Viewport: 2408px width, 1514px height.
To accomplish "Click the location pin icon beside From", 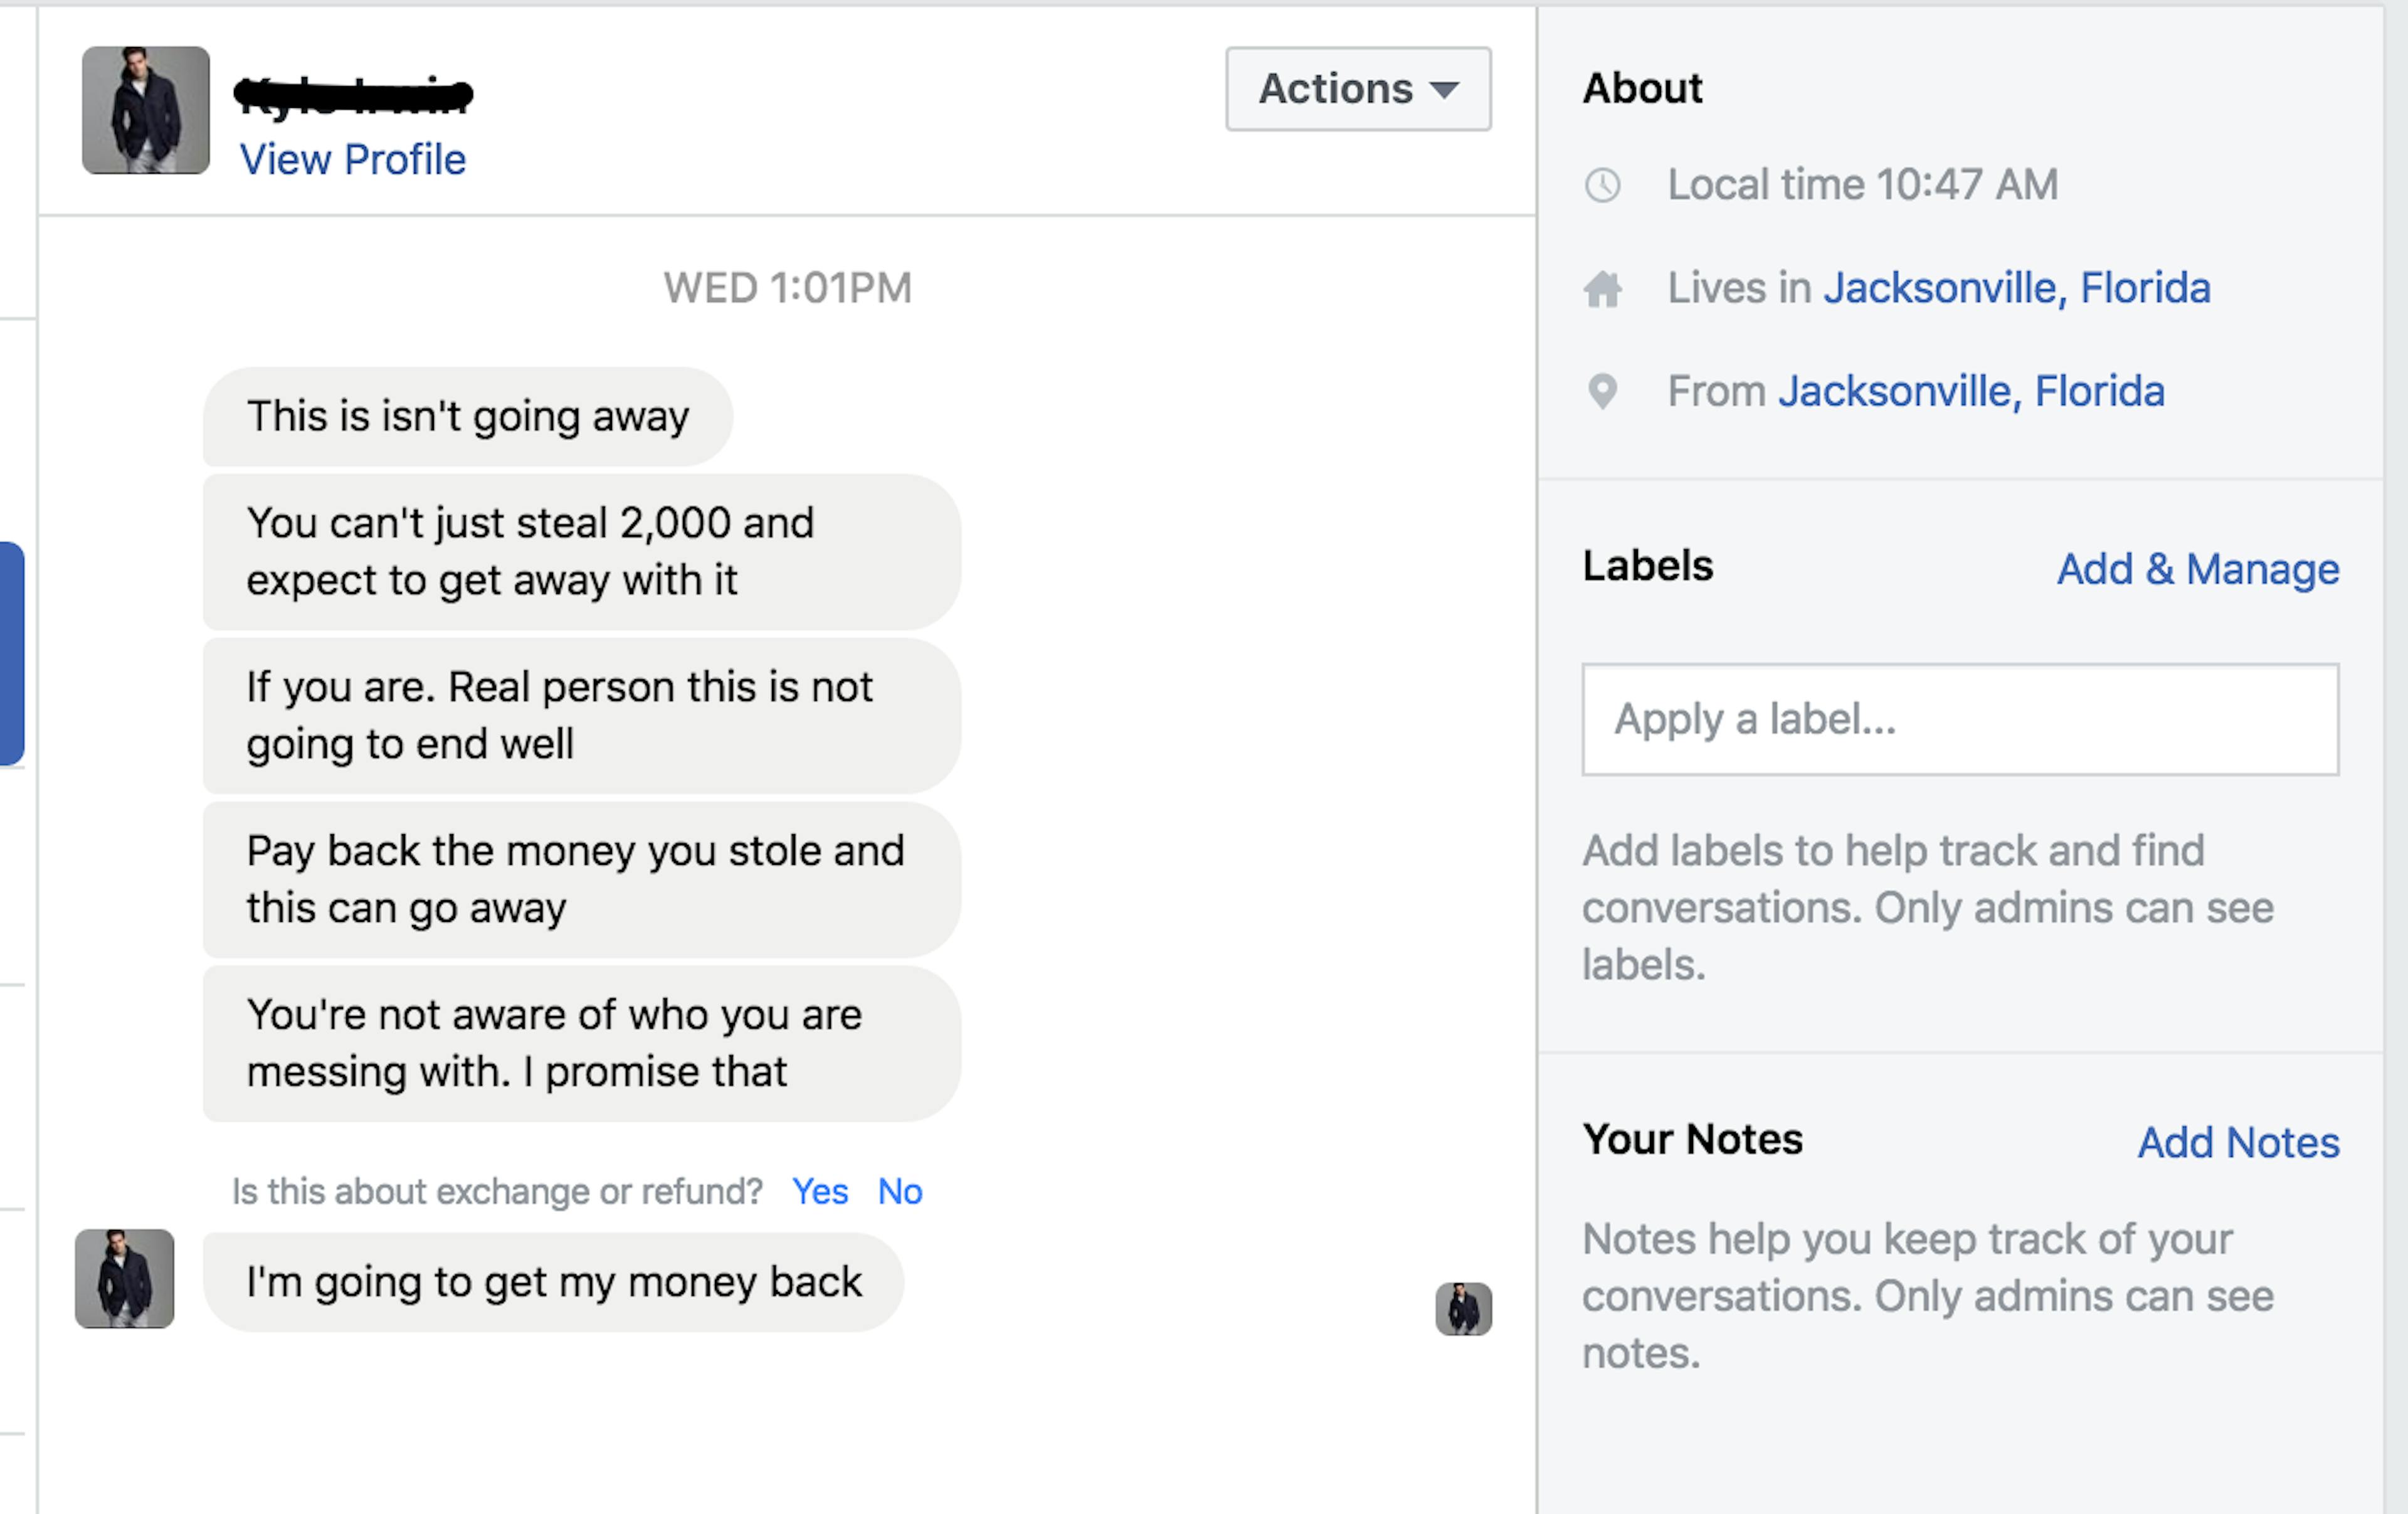I will [x=1602, y=392].
